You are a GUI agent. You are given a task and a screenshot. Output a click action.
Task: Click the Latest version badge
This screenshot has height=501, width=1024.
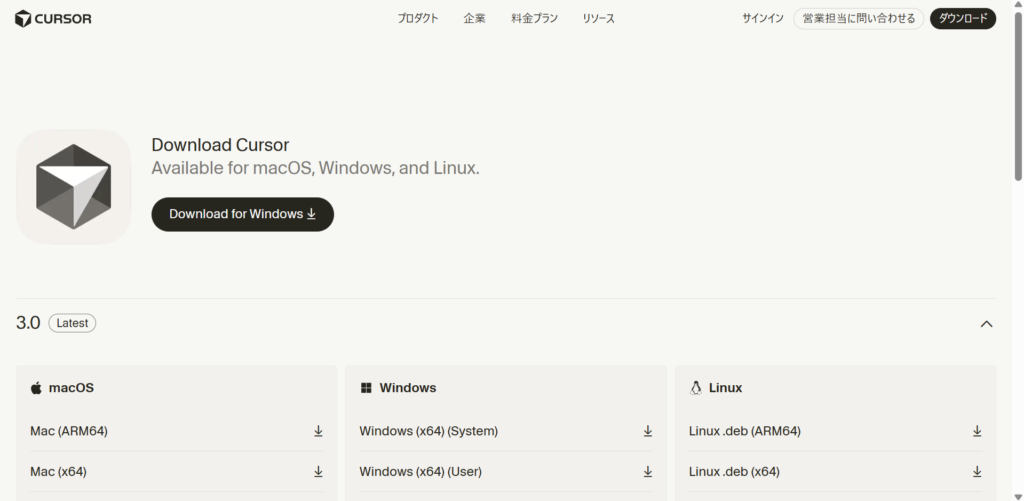pos(72,323)
